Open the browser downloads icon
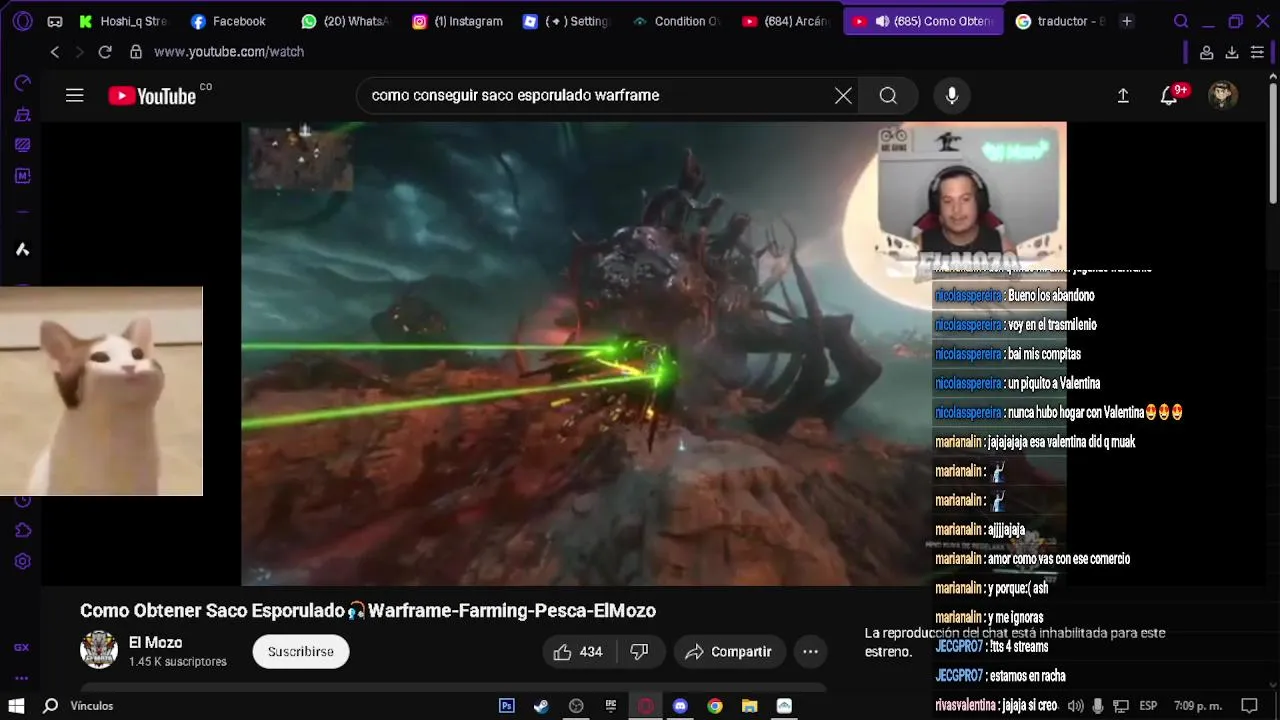 tap(1232, 52)
